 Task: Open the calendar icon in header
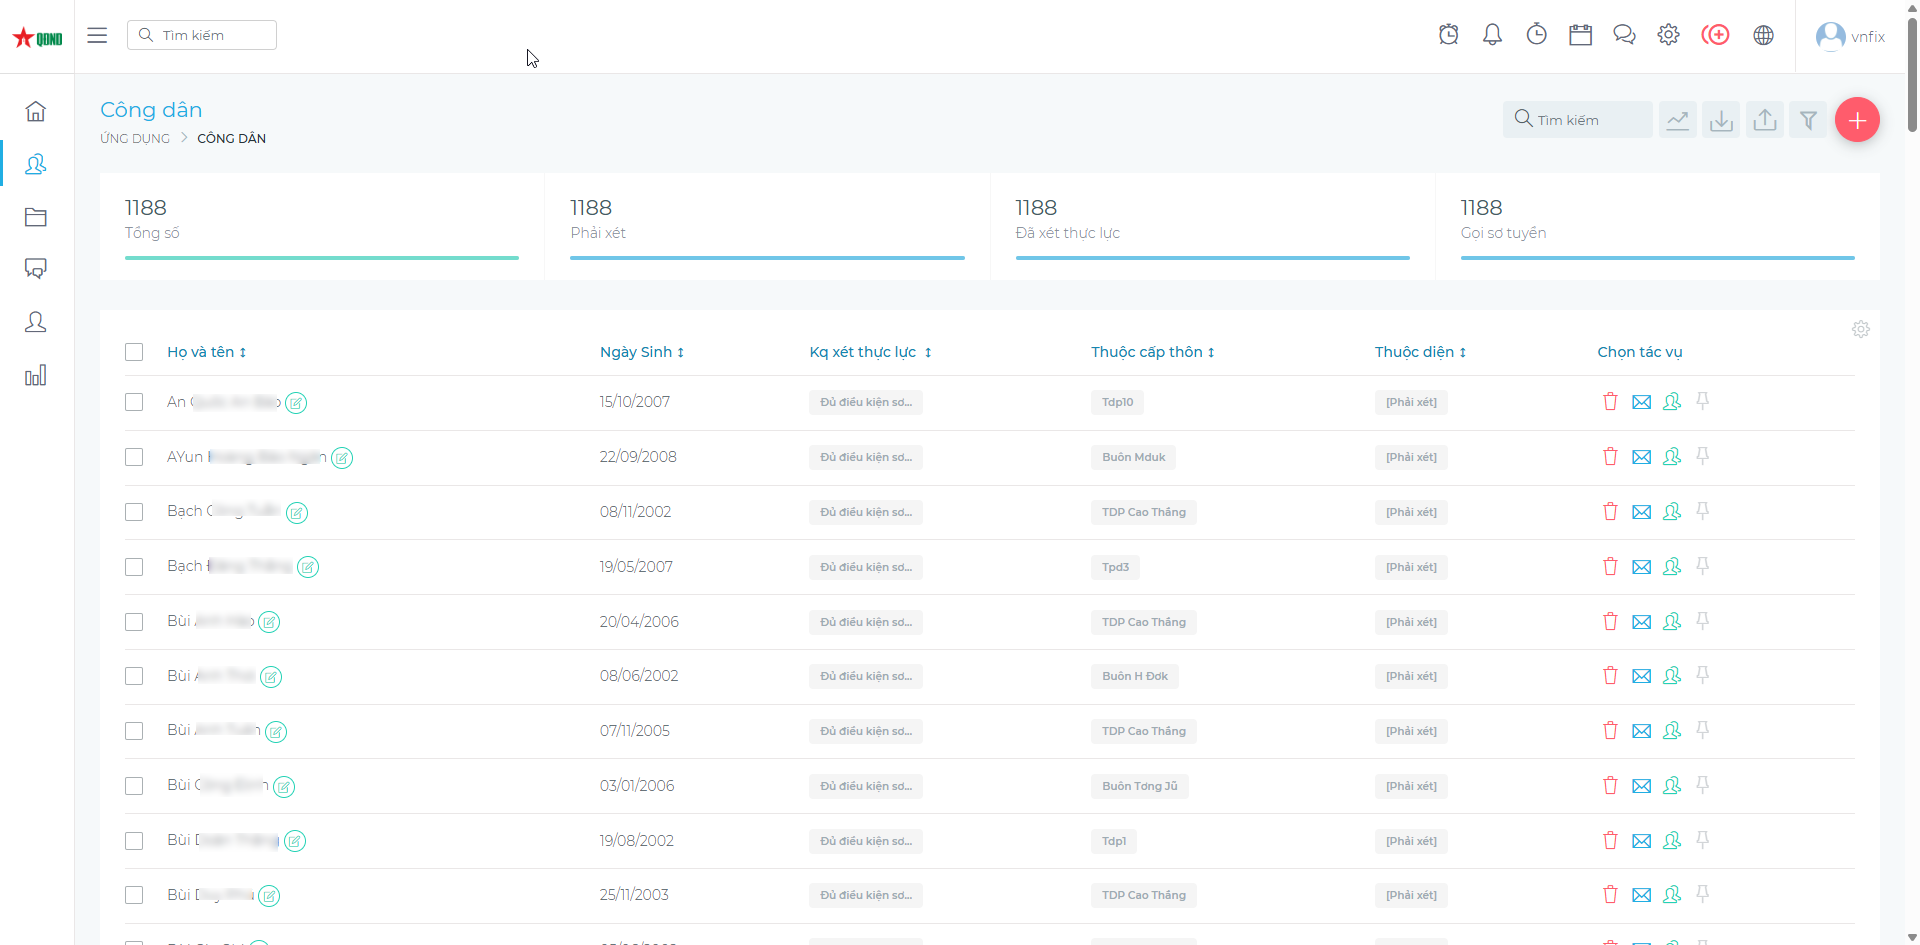click(1580, 35)
